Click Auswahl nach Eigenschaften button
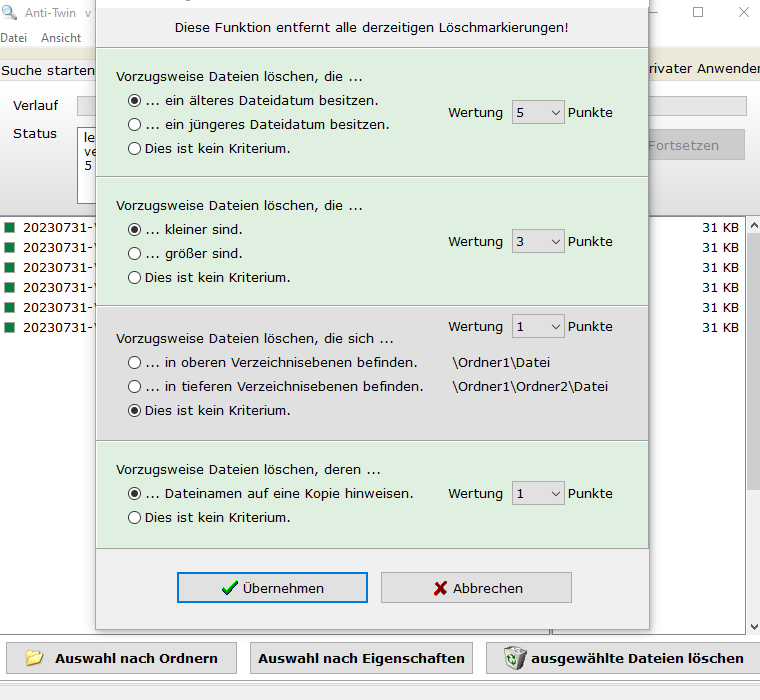The image size is (760, 700). click(361, 658)
